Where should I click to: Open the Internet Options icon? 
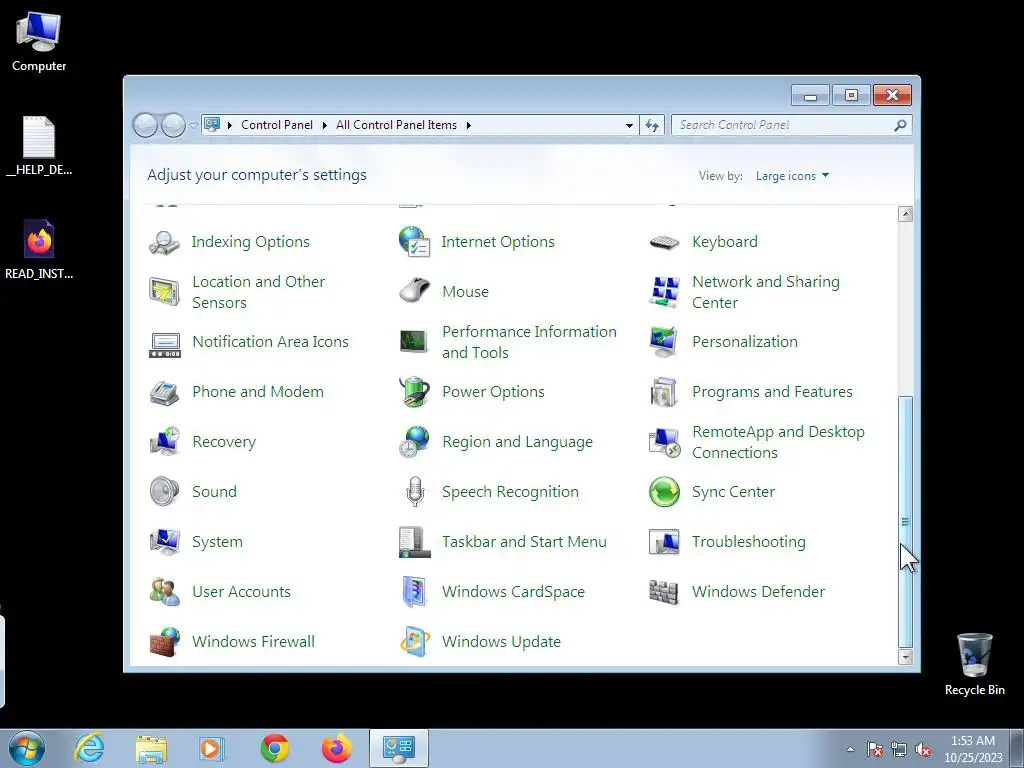415,242
